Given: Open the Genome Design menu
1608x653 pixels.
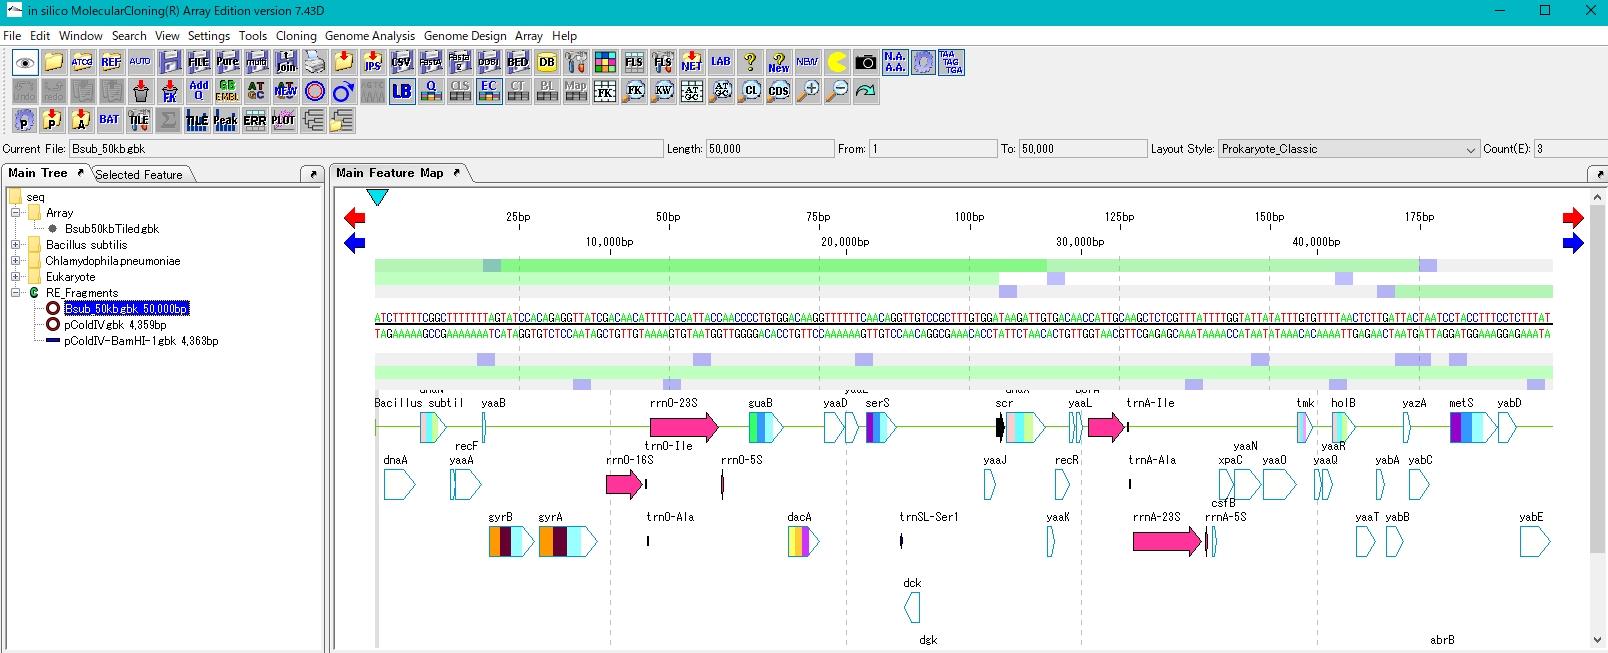Looking at the screenshot, I should click(465, 35).
